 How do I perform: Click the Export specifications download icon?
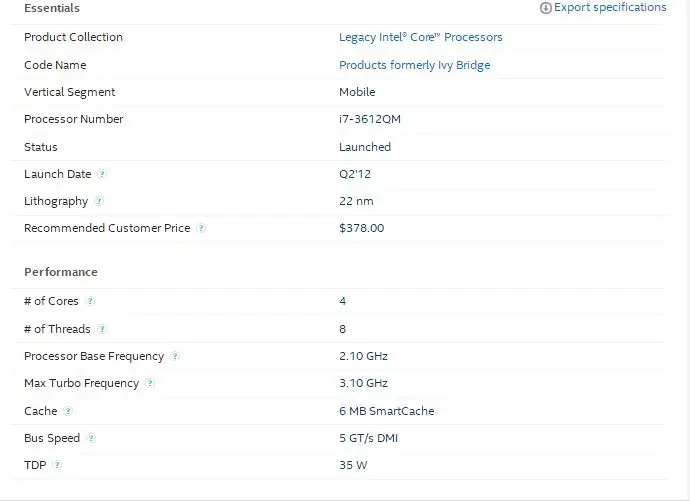coord(546,8)
